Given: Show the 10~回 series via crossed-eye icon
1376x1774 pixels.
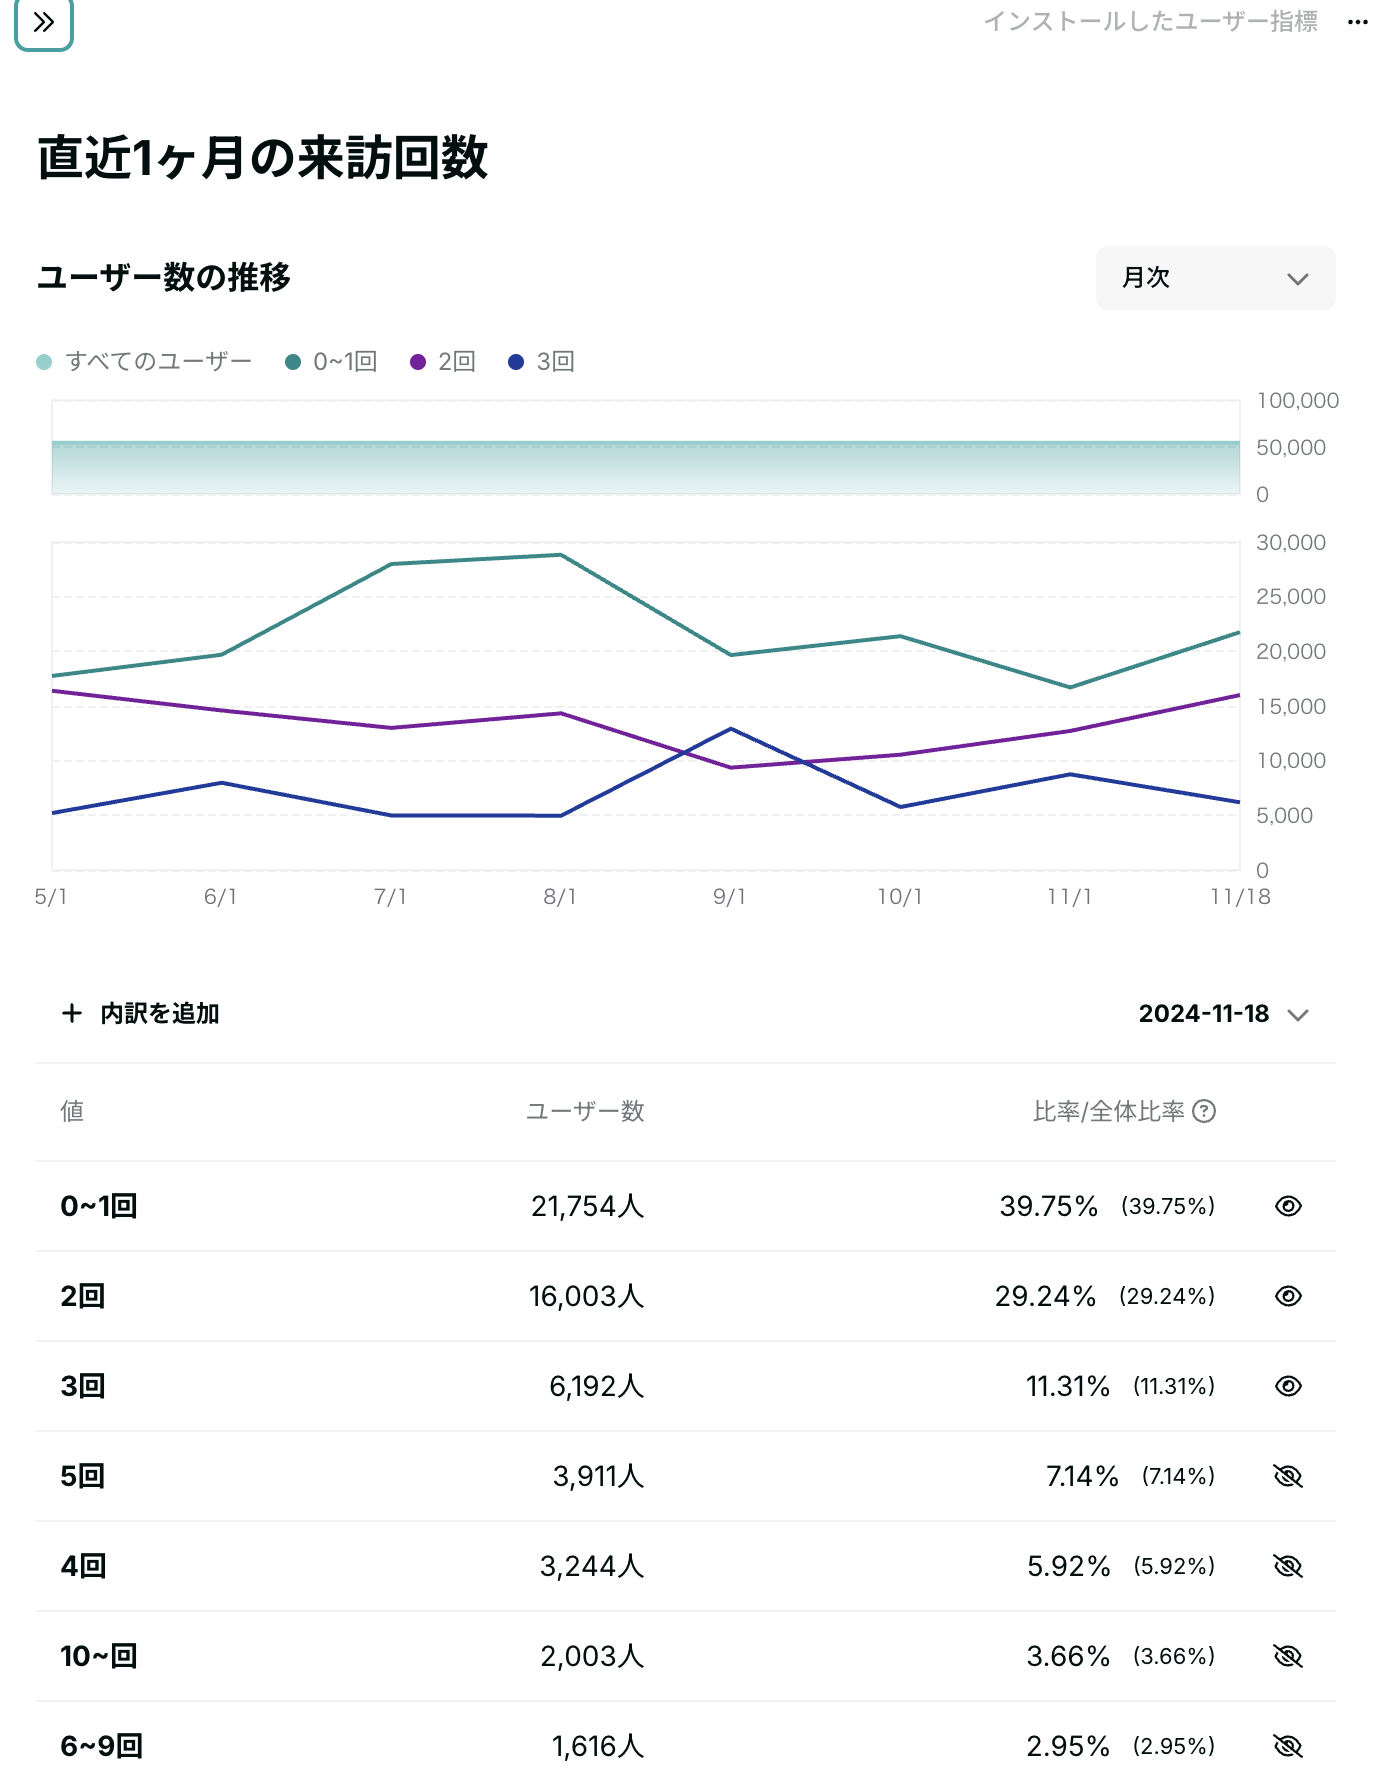Looking at the screenshot, I should tap(1288, 1656).
